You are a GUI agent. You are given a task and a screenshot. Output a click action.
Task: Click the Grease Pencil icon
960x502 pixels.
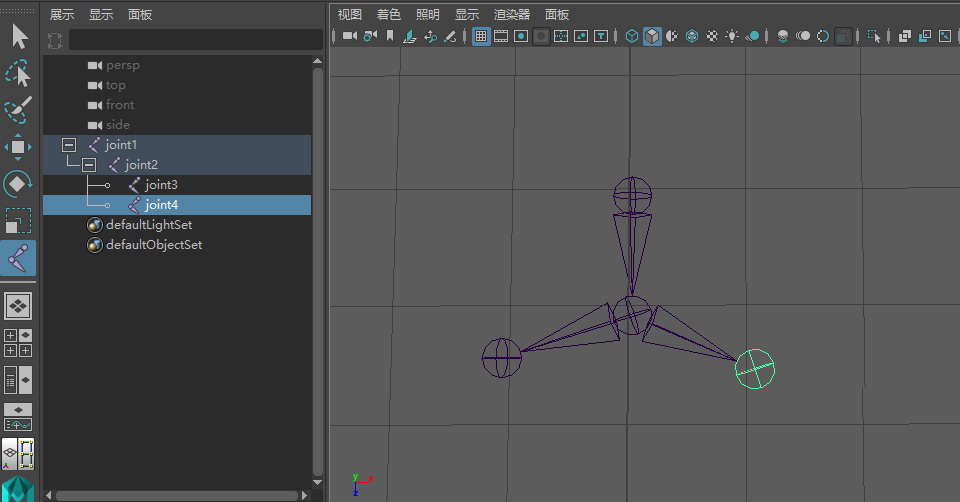[450, 36]
